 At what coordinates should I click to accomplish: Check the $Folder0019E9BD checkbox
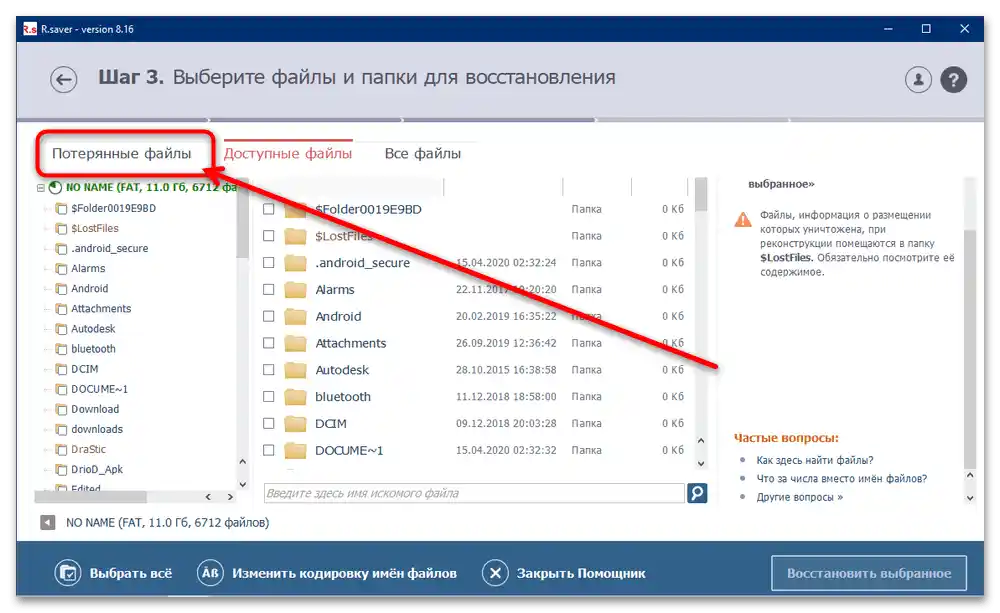pyautogui.click(x=268, y=209)
